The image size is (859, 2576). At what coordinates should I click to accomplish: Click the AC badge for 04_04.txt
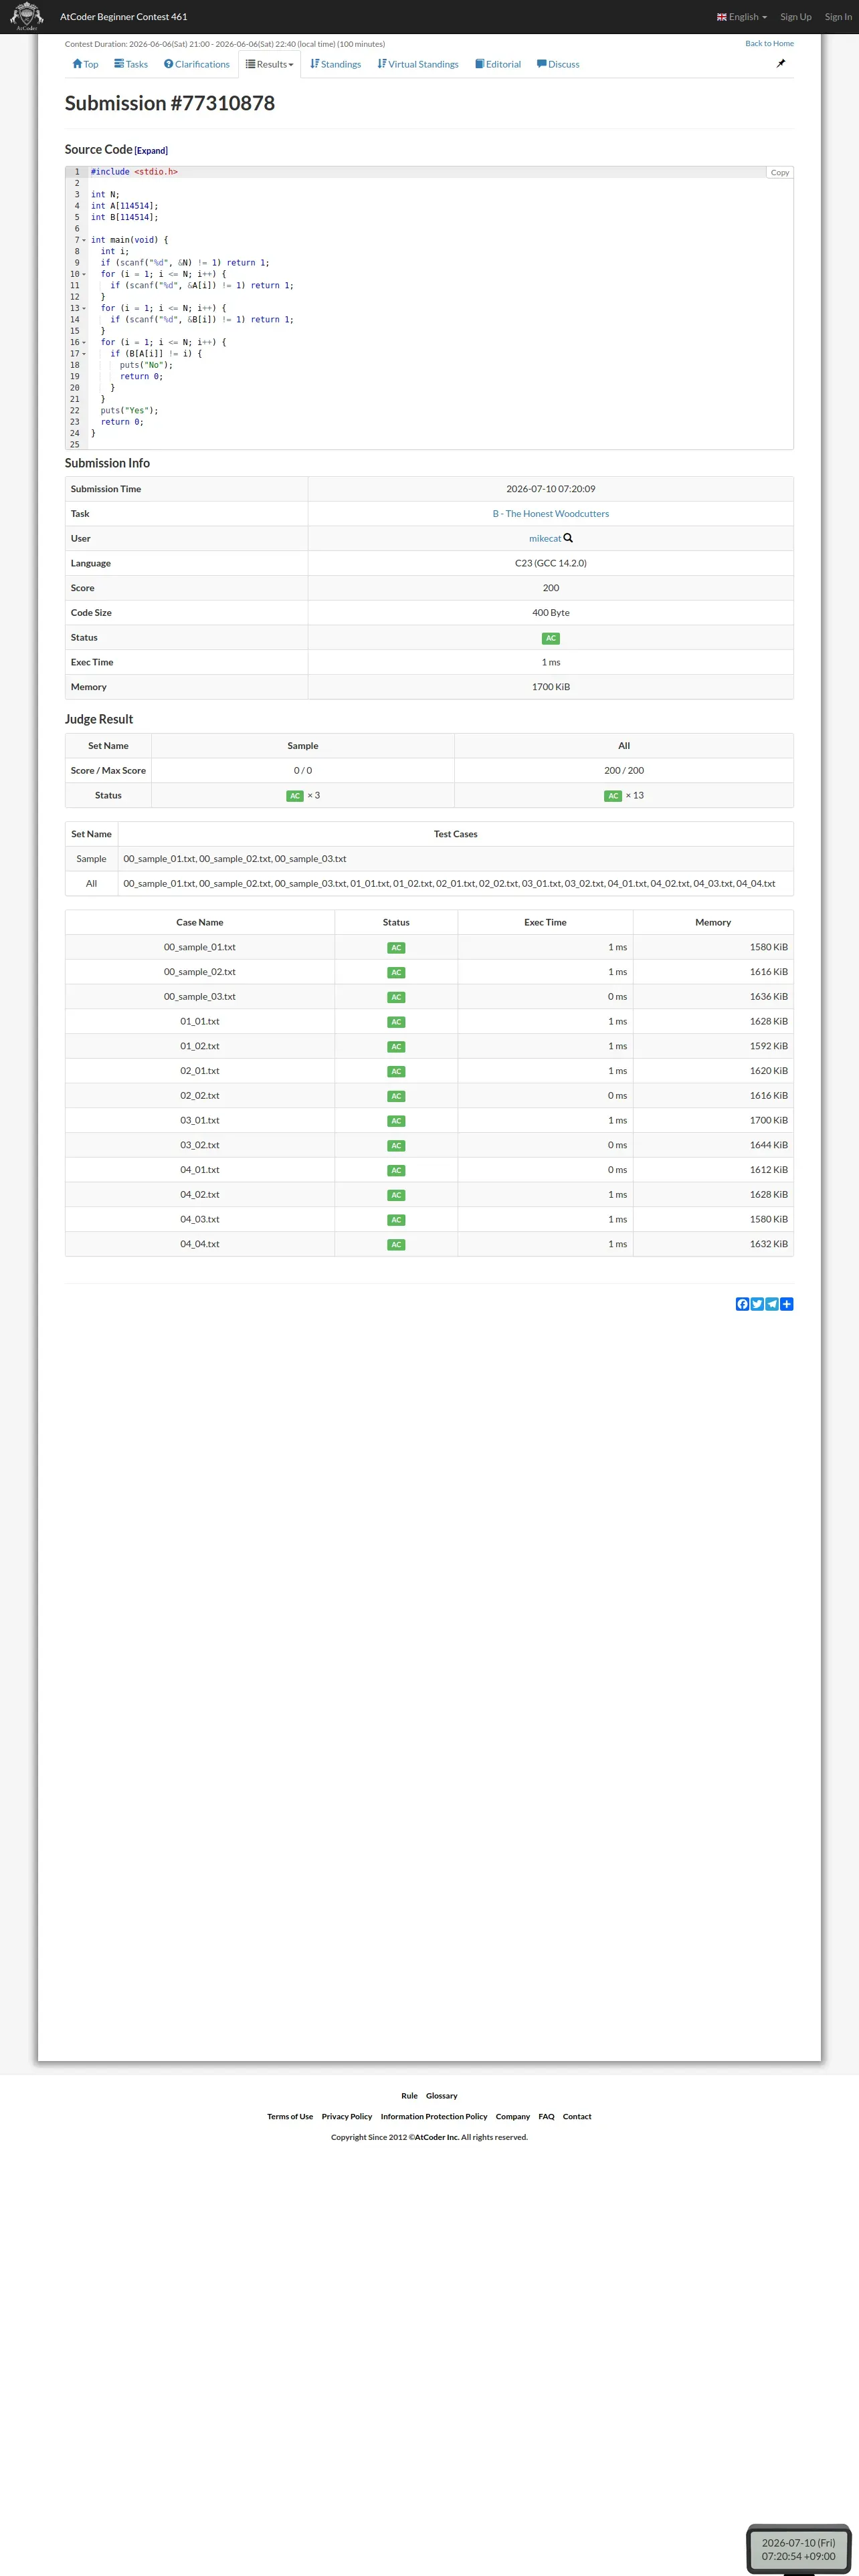[x=396, y=1245]
